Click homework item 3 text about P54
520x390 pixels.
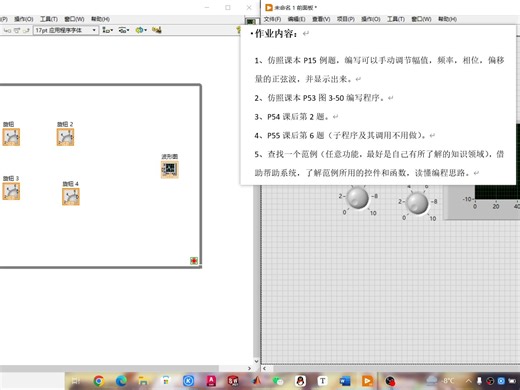(292, 117)
